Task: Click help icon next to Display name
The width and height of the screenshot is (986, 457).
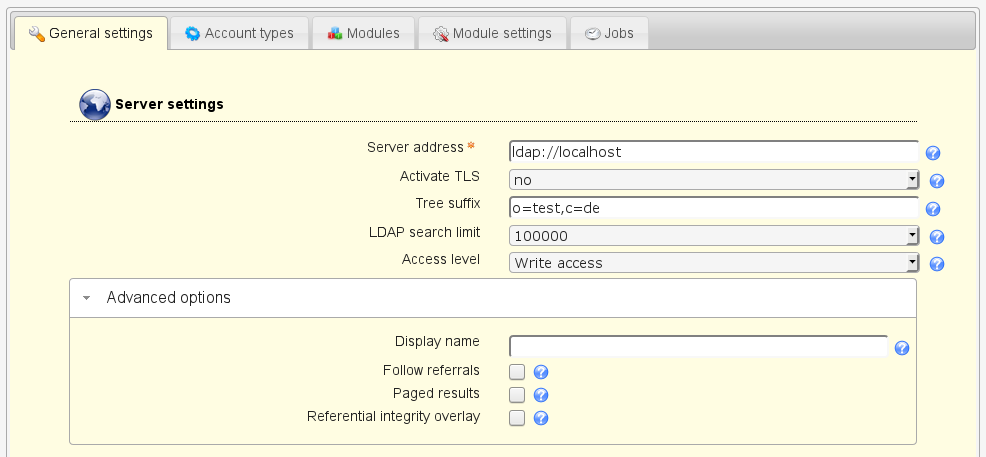Action: pos(901,348)
